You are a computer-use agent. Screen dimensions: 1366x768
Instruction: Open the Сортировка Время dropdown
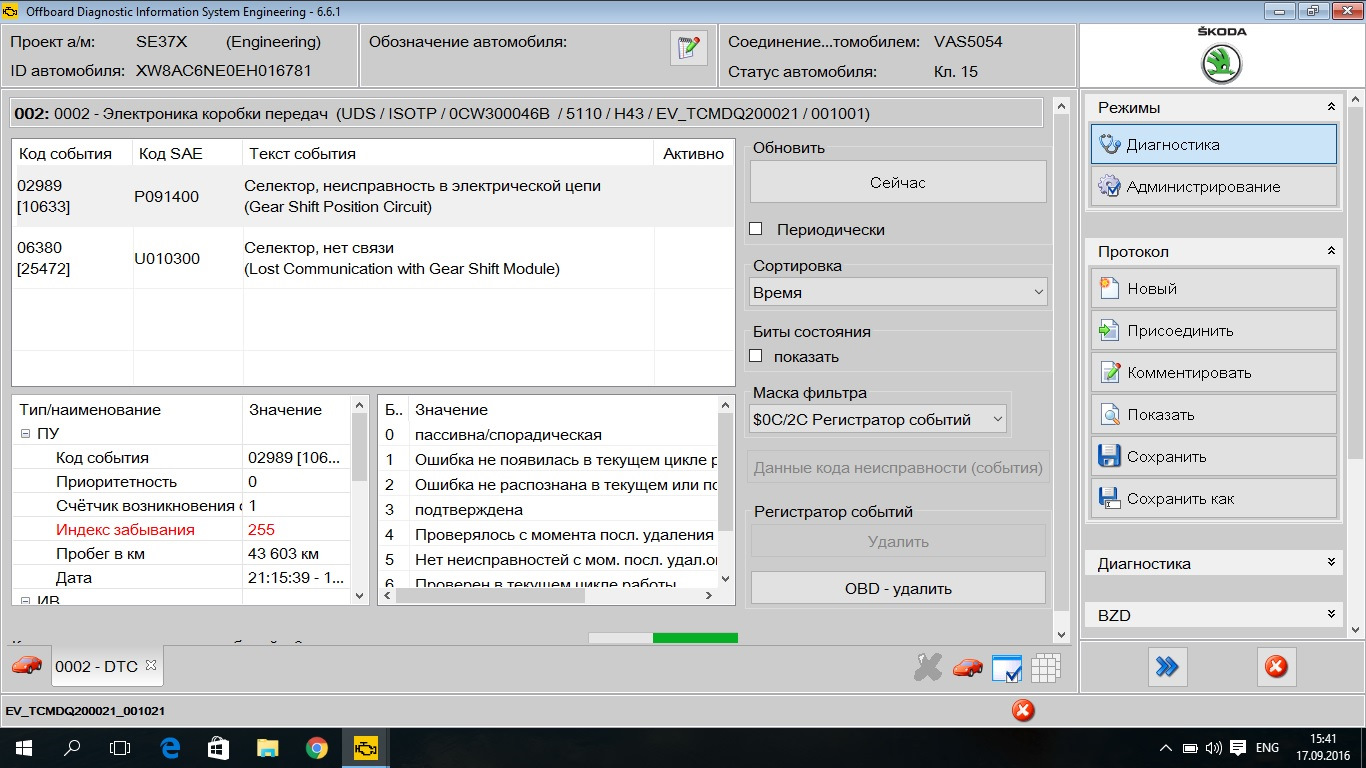898,293
